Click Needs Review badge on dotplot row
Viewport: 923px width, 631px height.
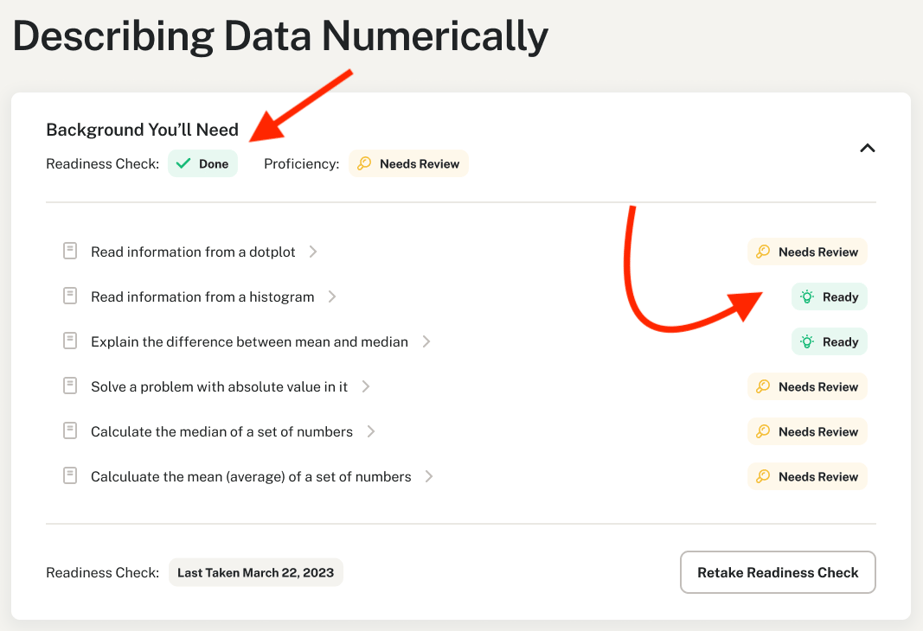point(807,252)
